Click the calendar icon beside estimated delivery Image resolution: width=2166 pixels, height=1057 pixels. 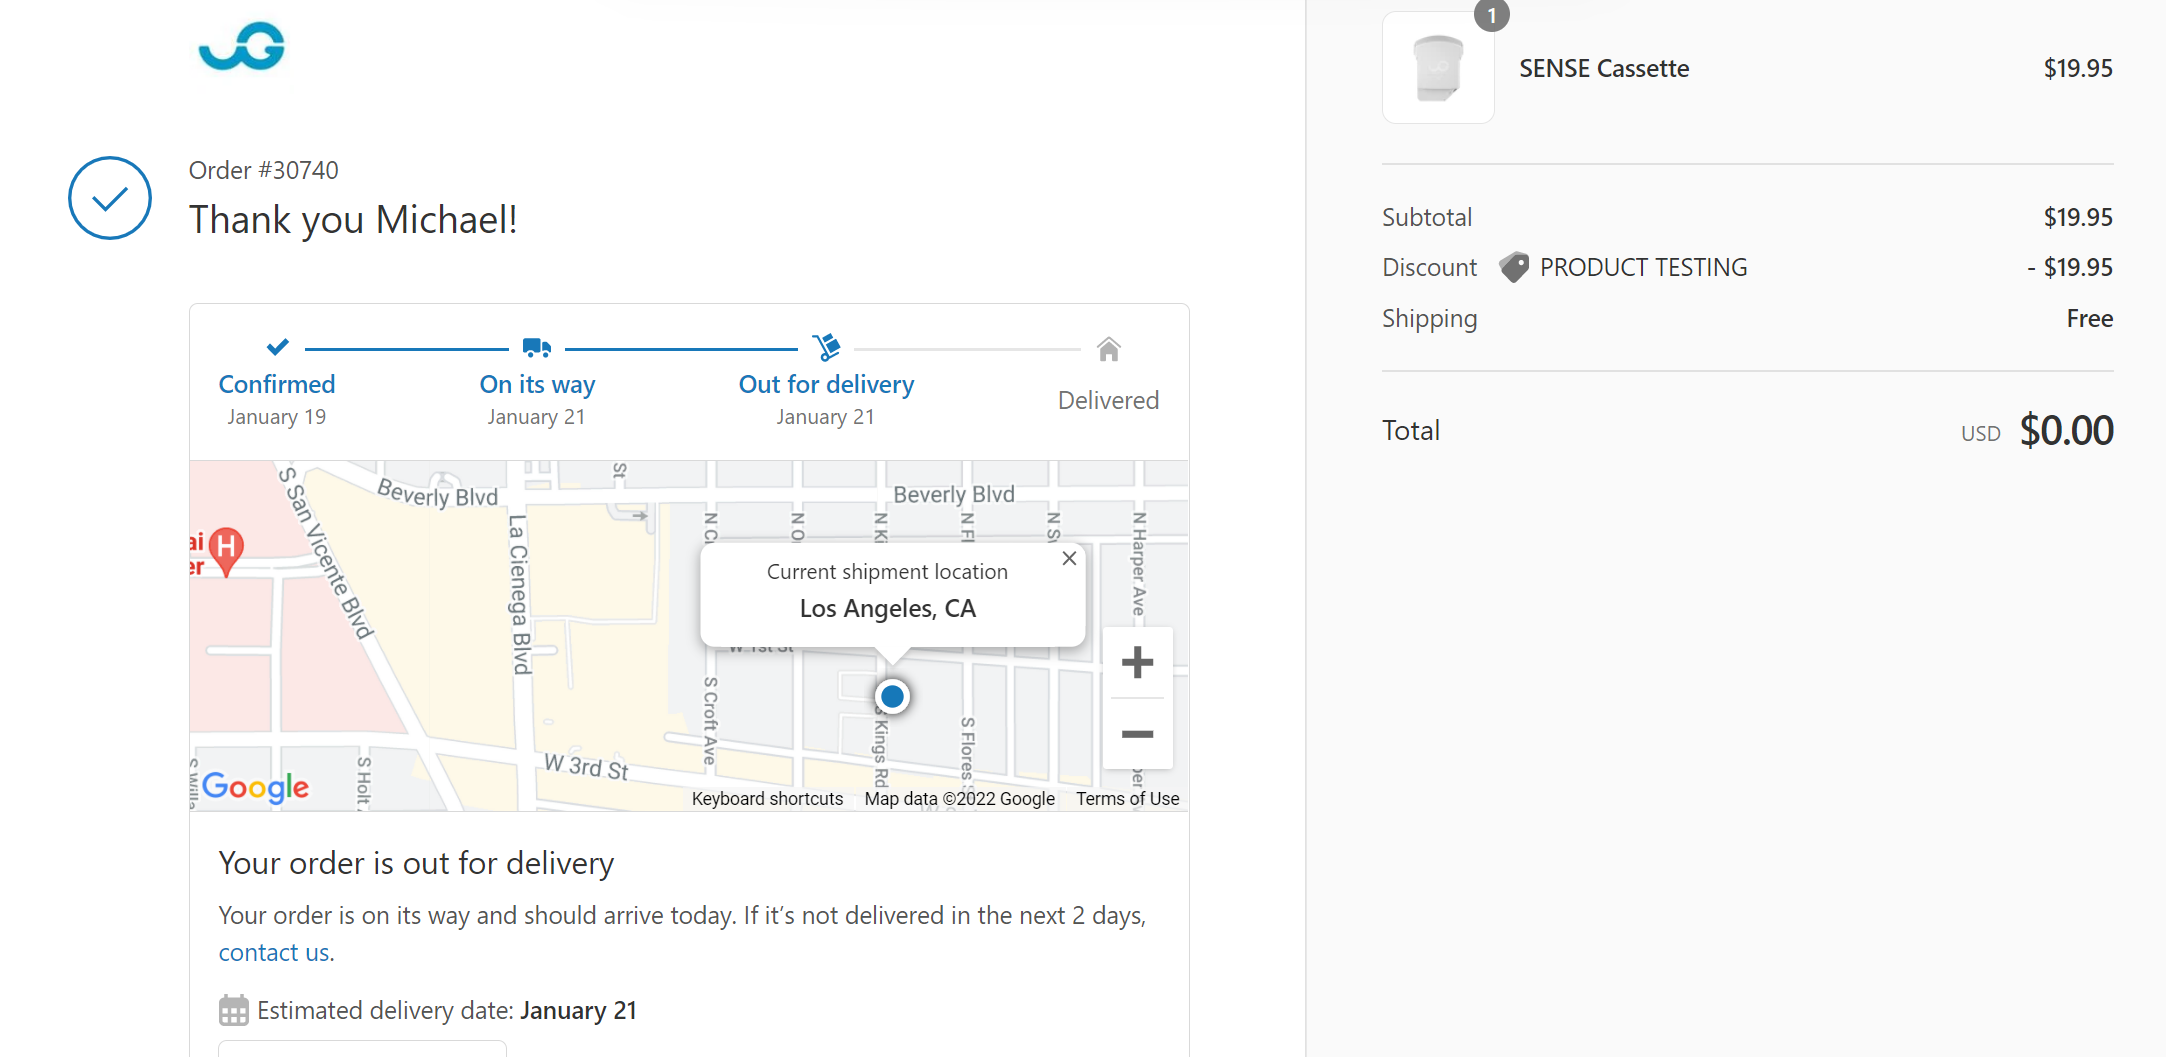pyautogui.click(x=233, y=1010)
